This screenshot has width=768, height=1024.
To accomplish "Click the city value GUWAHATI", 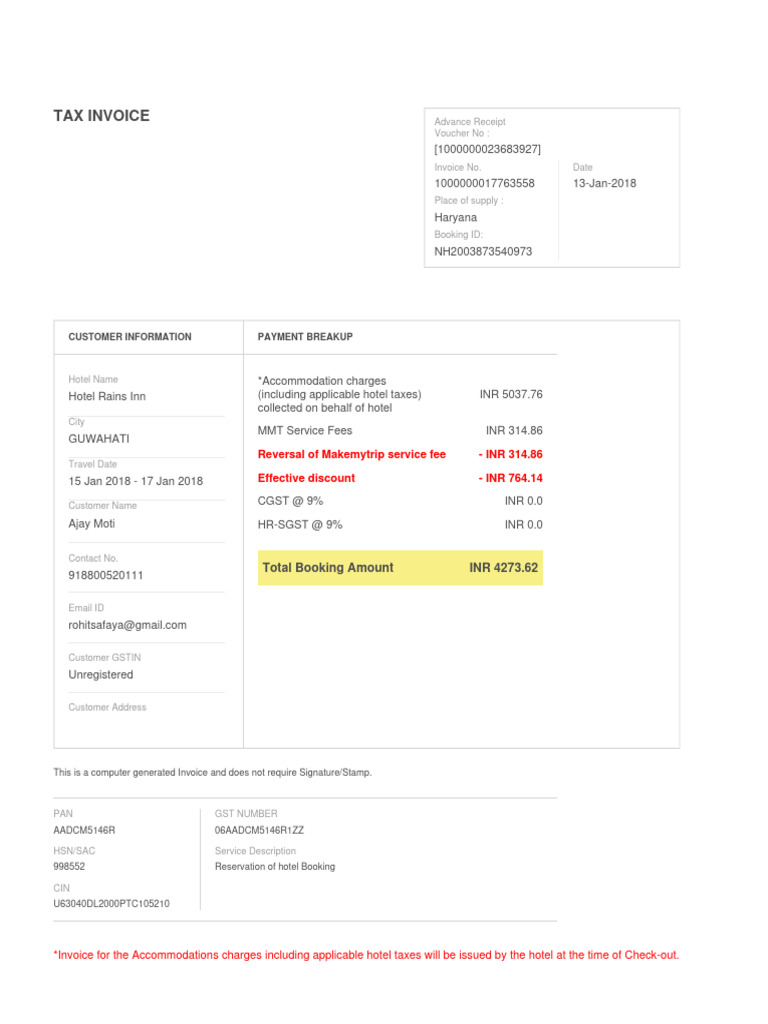I will (99, 439).
